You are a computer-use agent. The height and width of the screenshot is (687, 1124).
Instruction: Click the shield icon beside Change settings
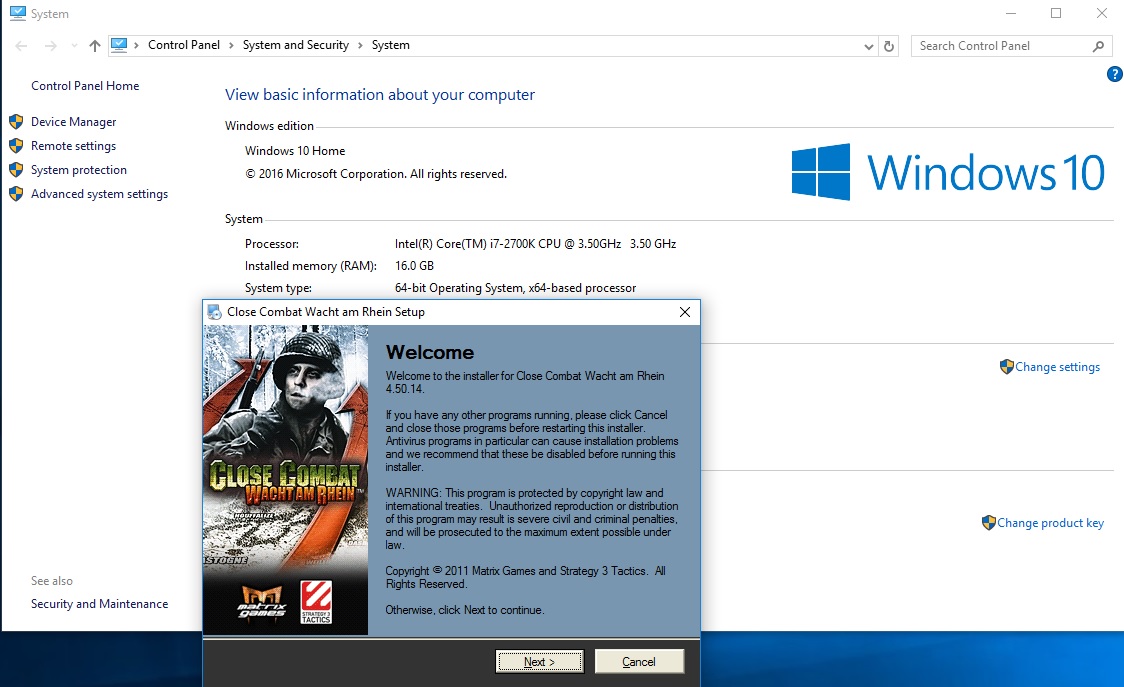[1006, 366]
